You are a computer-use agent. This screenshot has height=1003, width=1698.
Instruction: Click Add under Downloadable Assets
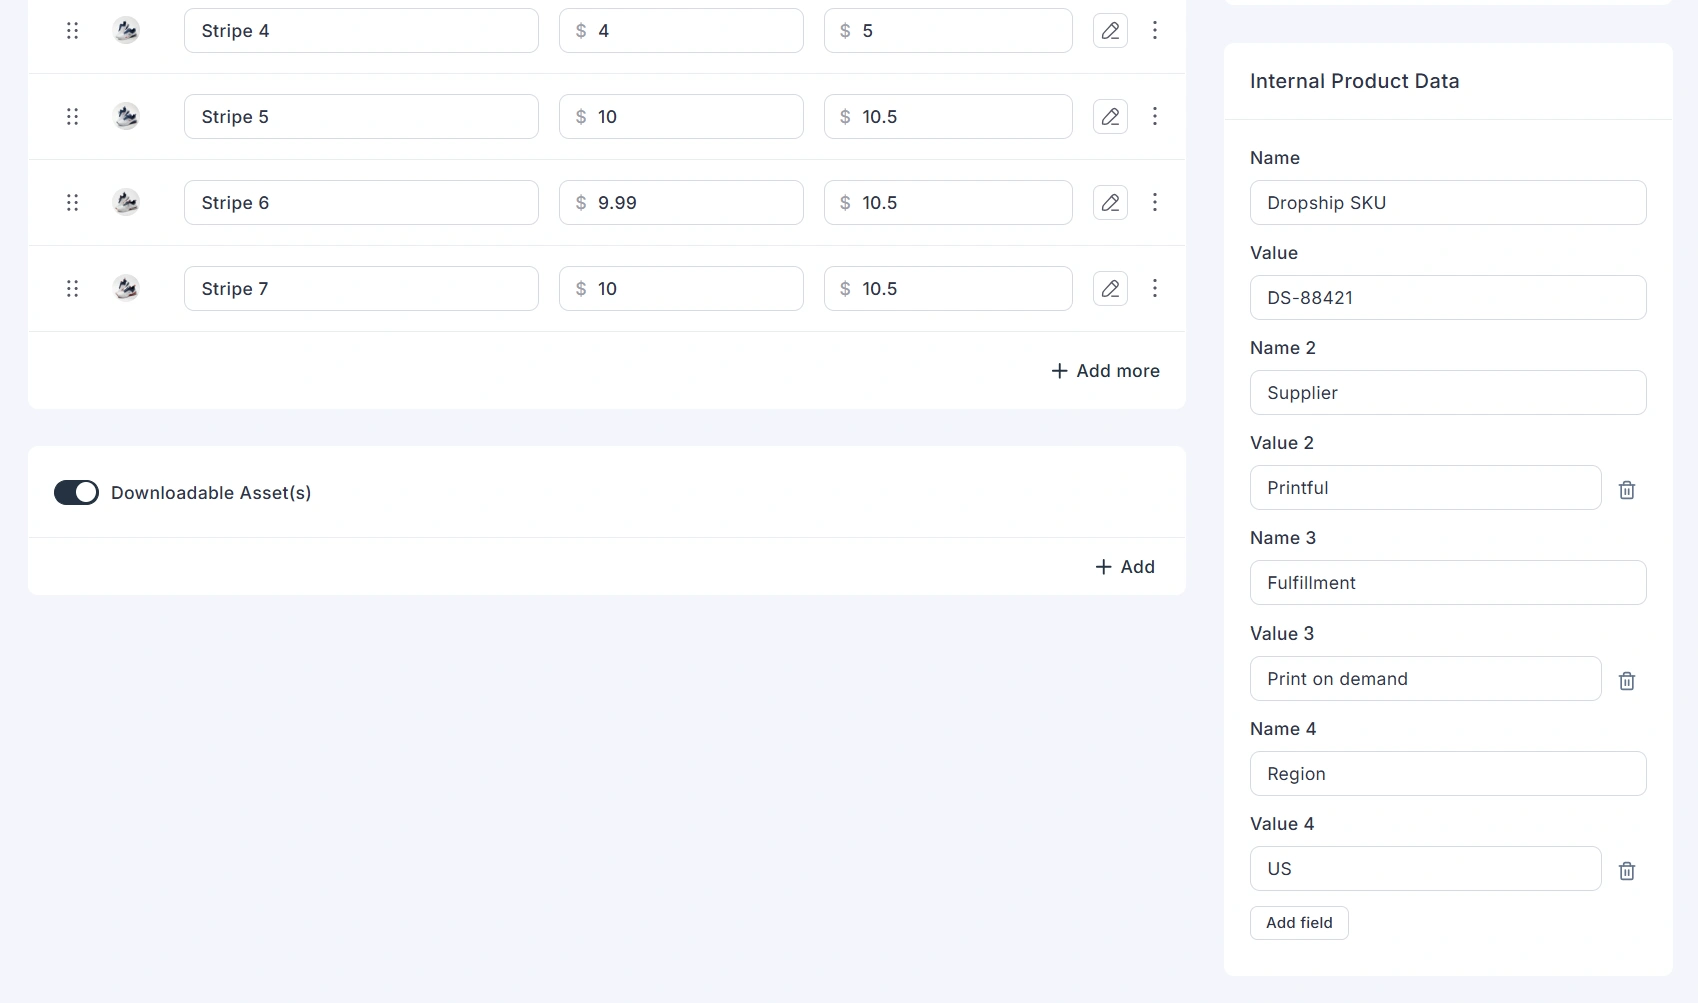pyautogui.click(x=1125, y=567)
